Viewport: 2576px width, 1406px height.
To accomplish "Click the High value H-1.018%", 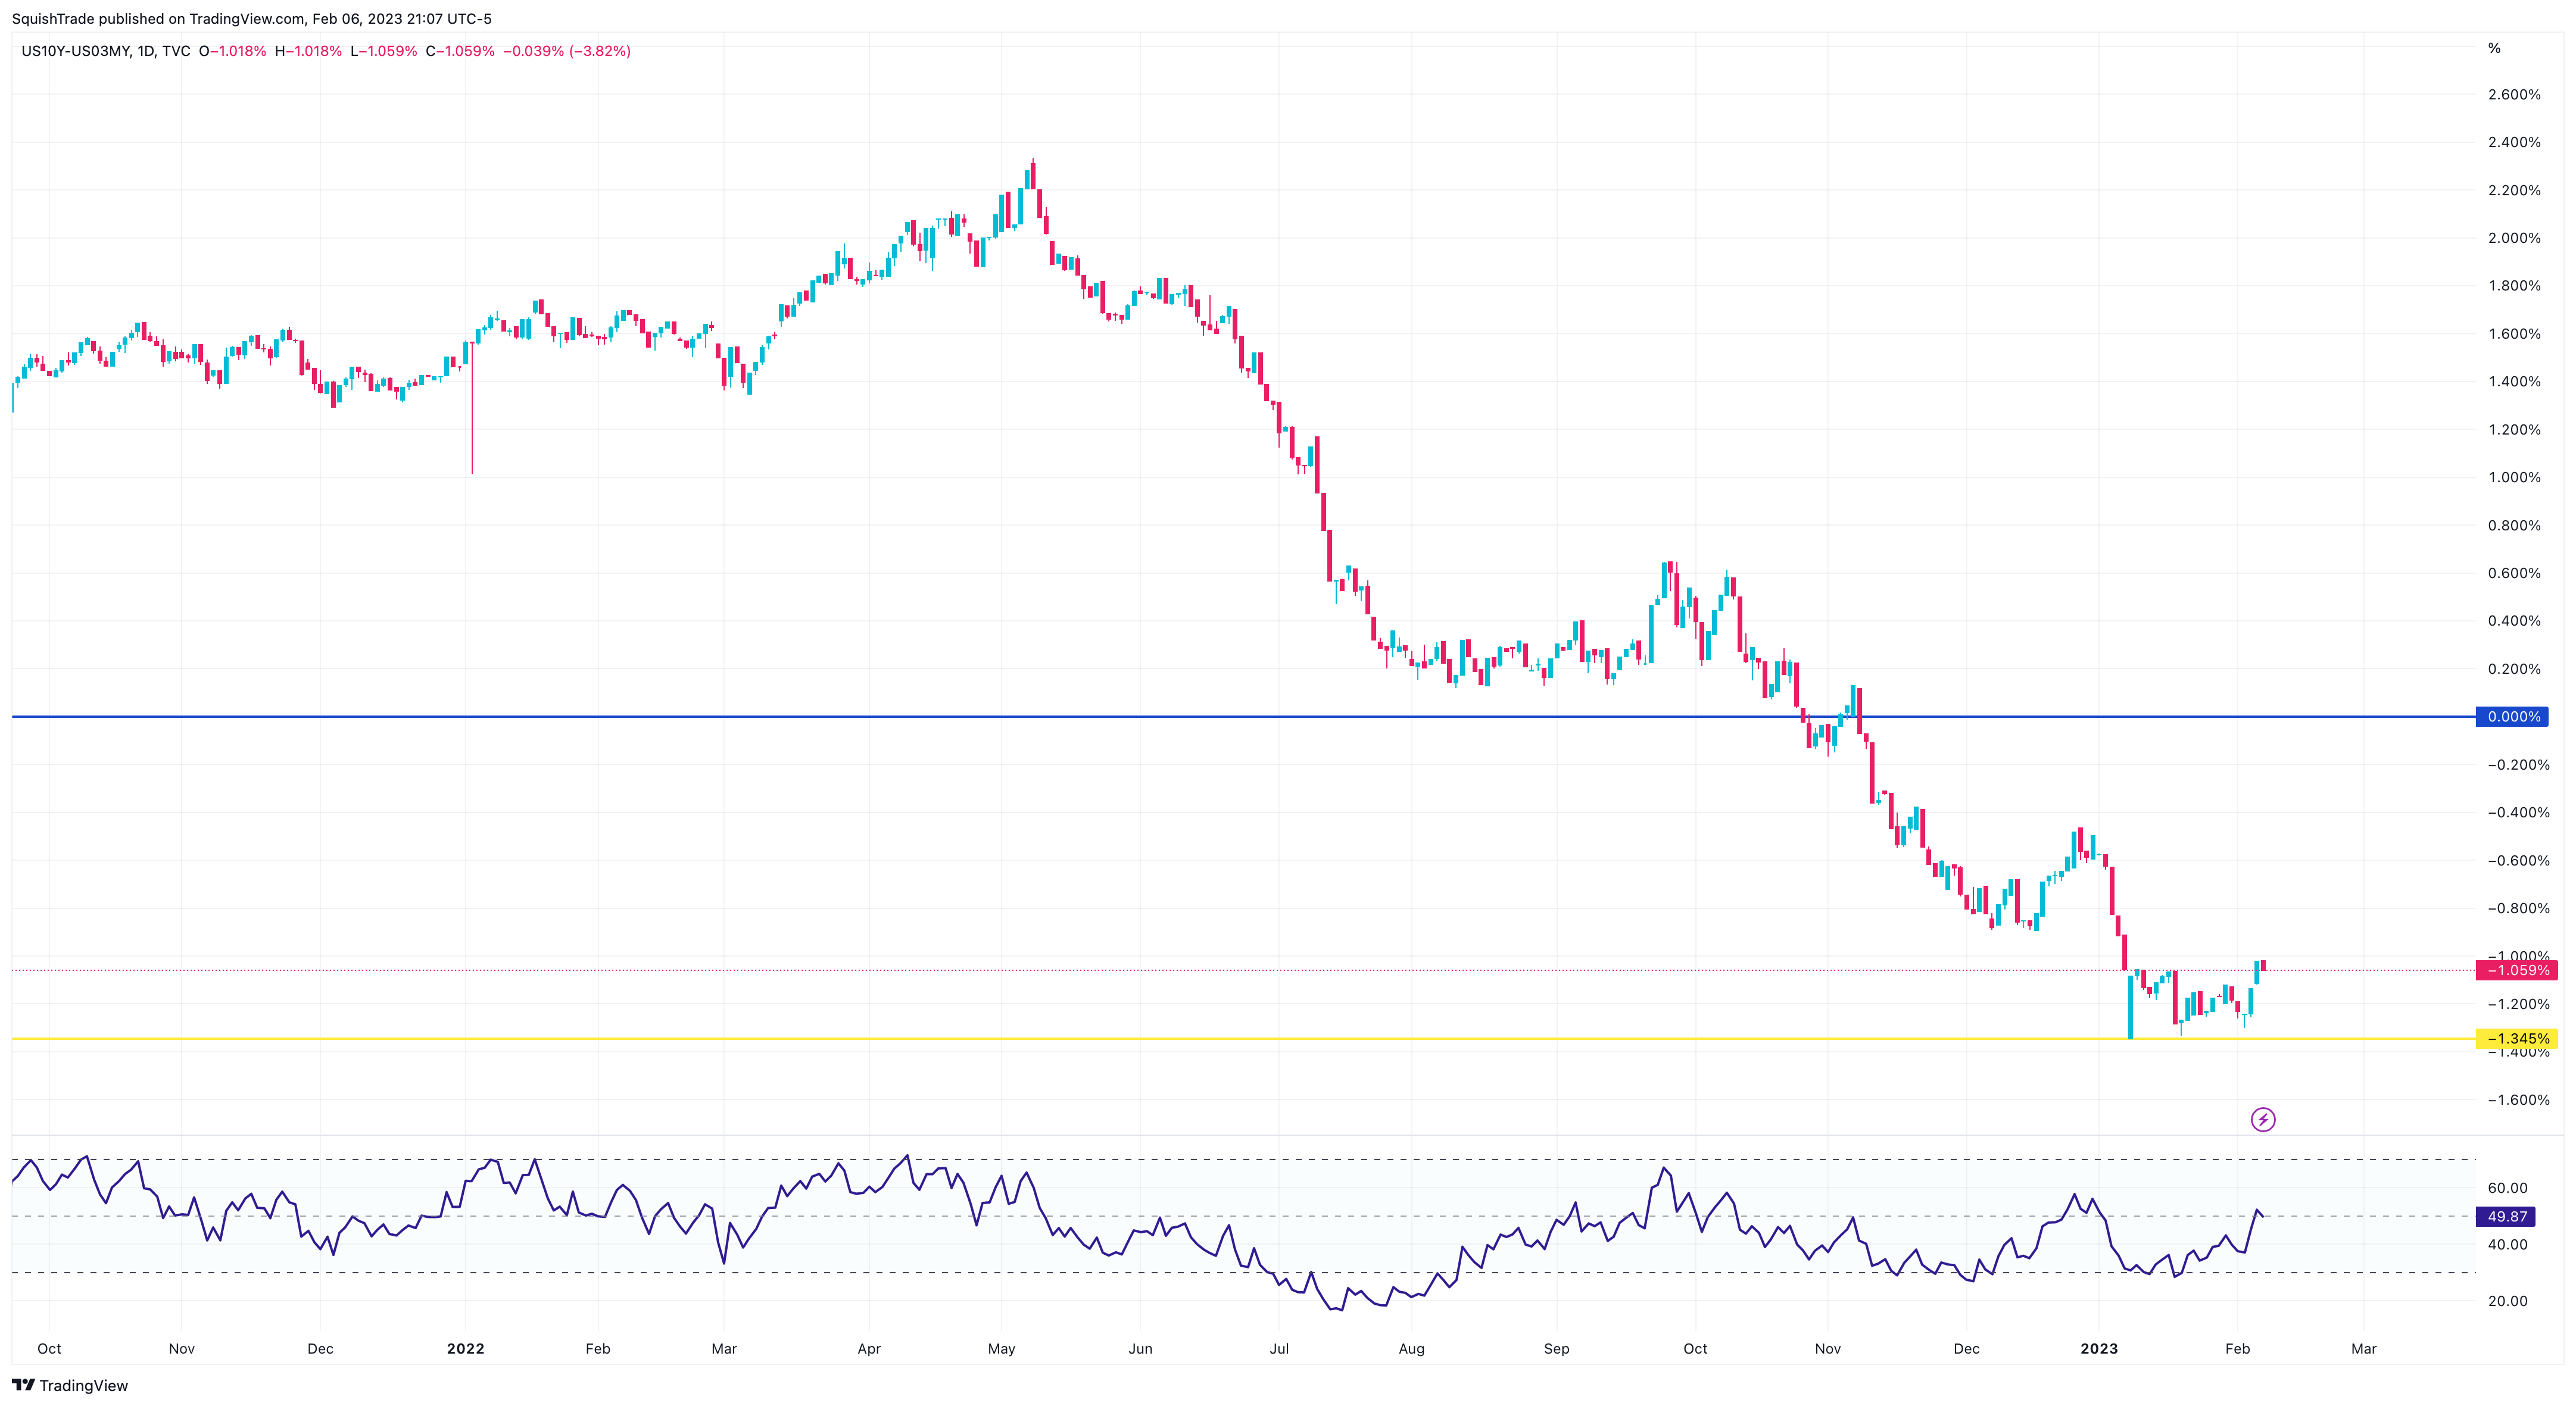I will [308, 51].
